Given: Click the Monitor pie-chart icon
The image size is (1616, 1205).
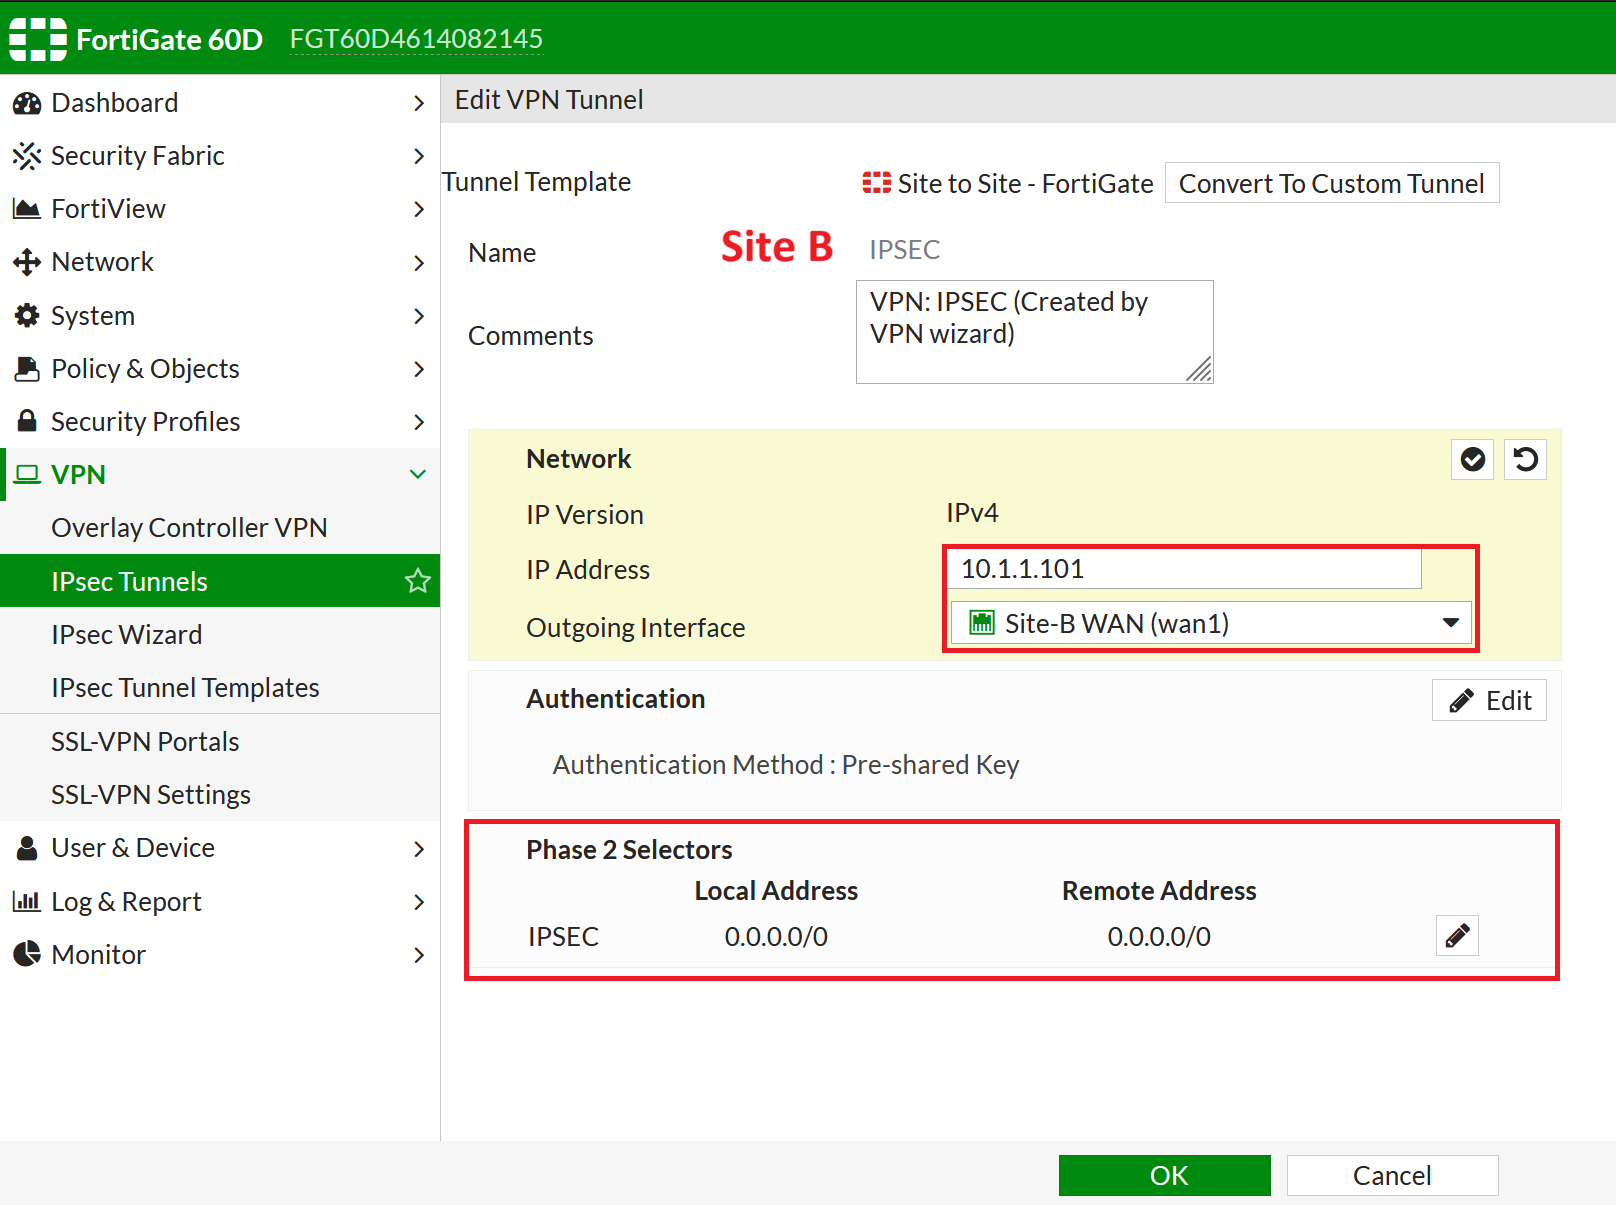Looking at the screenshot, I should (x=27, y=954).
